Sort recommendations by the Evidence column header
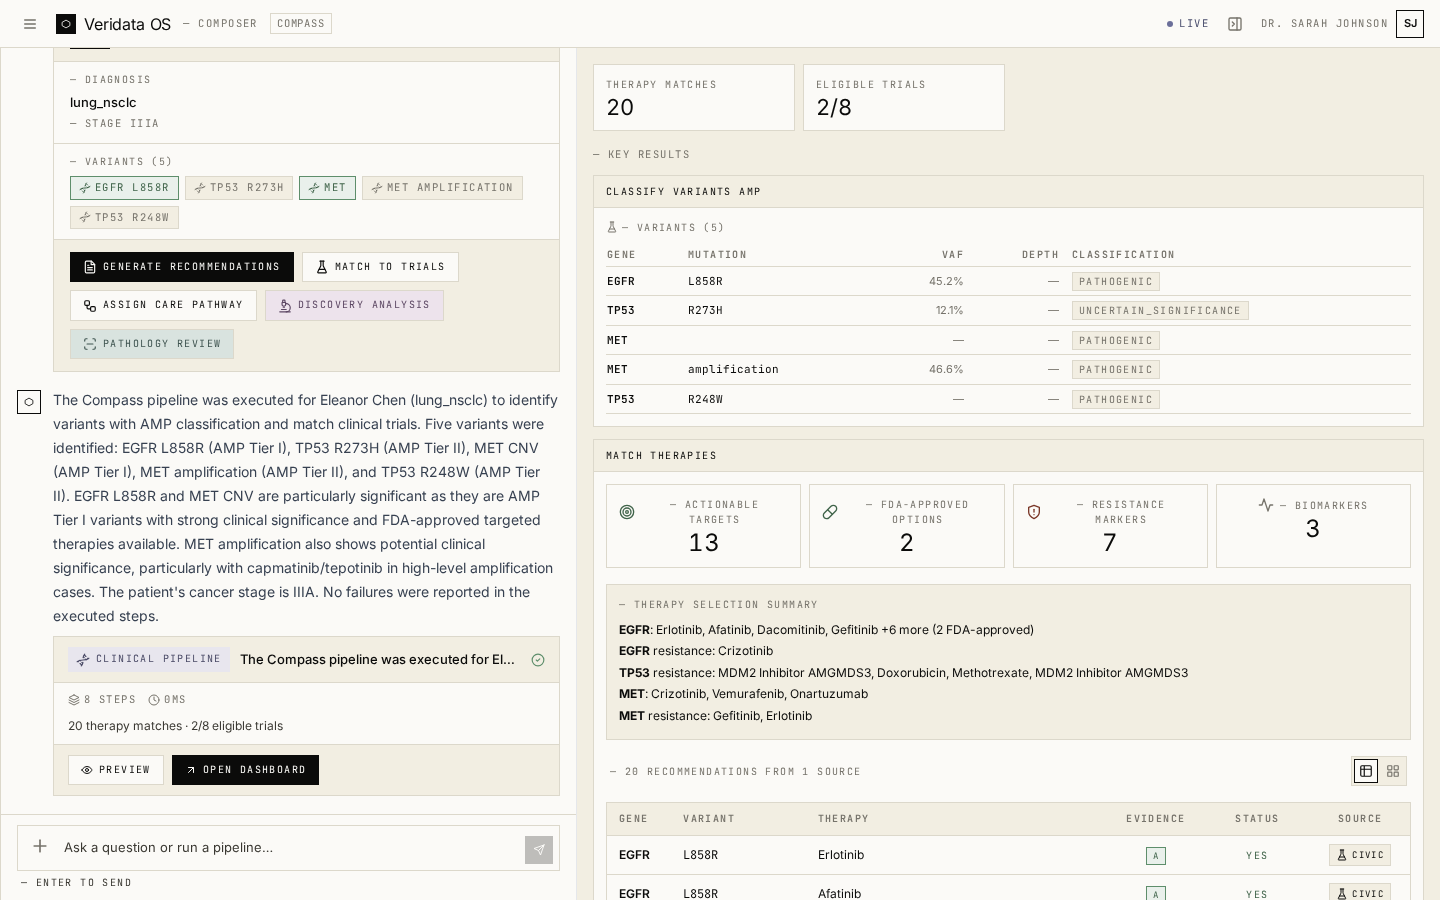The width and height of the screenshot is (1440, 900). (x=1155, y=819)
